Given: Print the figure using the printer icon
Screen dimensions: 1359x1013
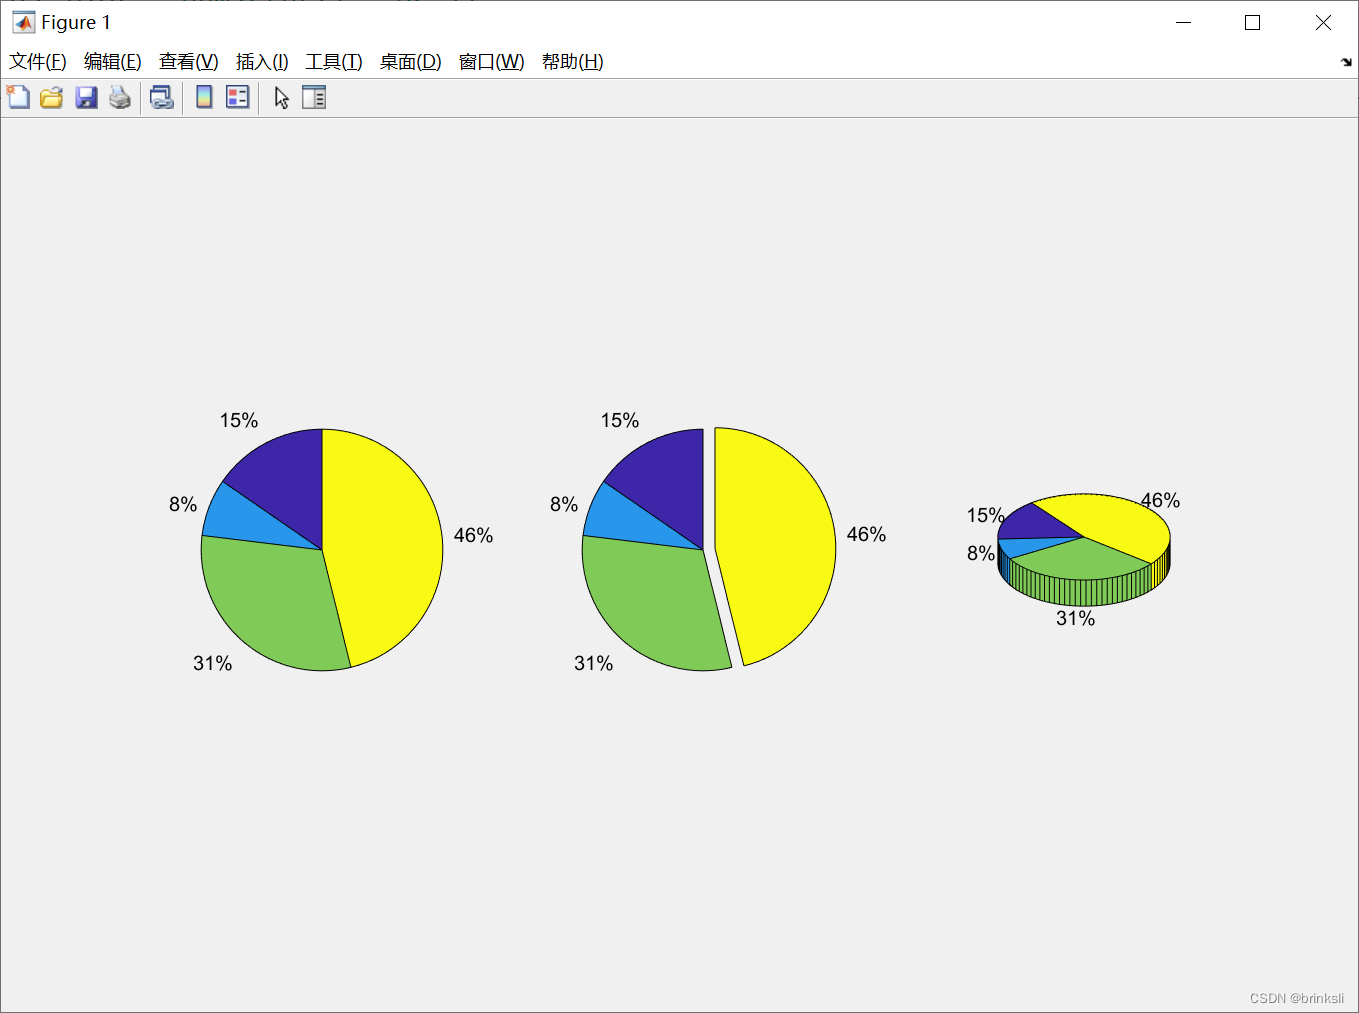Looking at the screenshot, I should pyautogui.click(x=120, y=97).
